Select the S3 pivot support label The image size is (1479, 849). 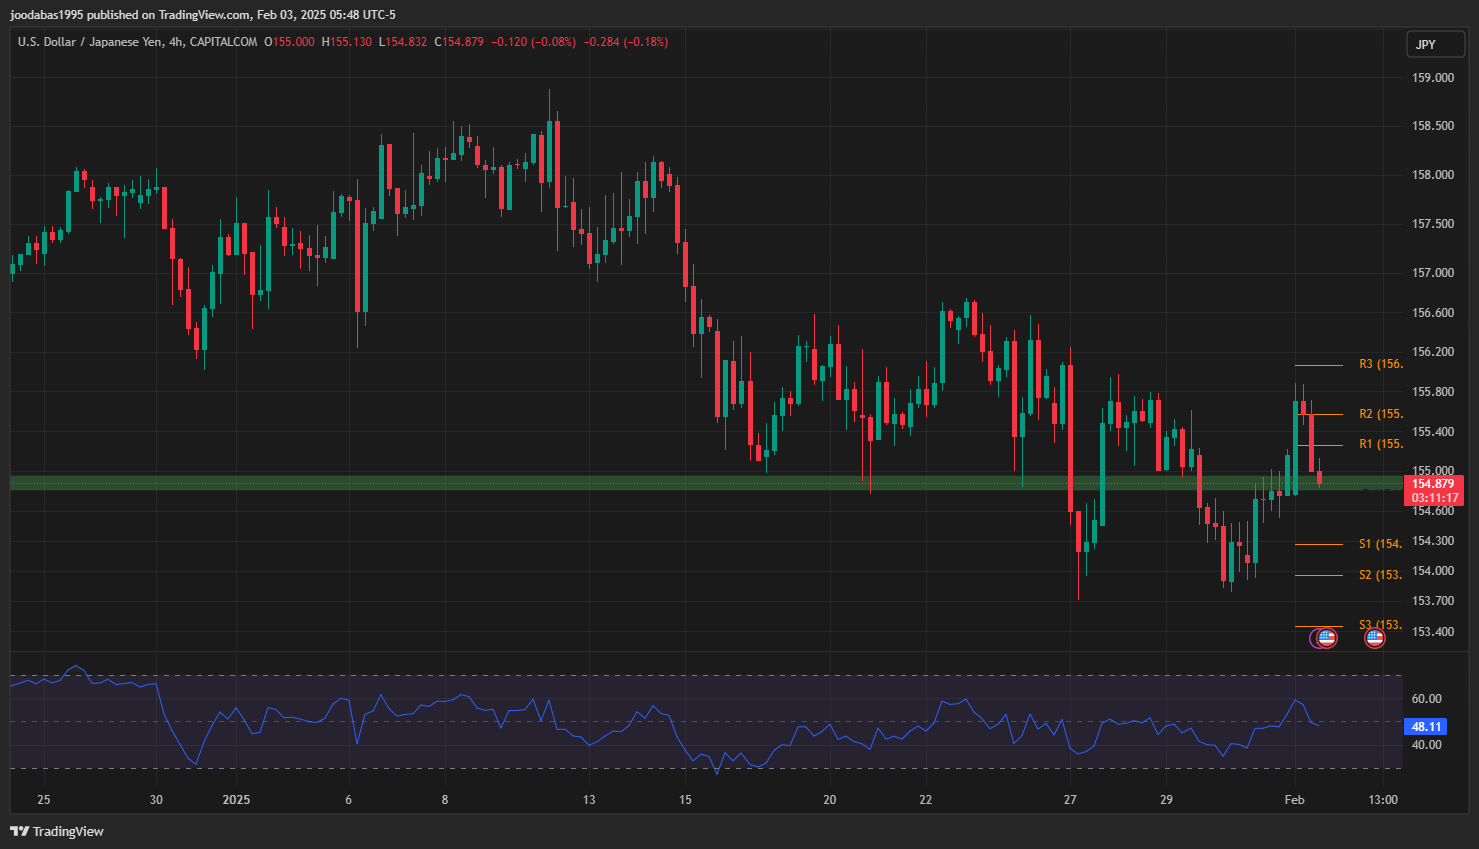click(x=1380, y=625)
